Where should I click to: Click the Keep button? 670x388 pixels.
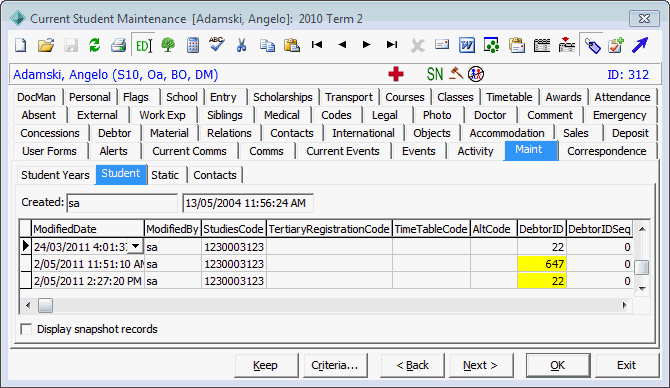point(265,365)
